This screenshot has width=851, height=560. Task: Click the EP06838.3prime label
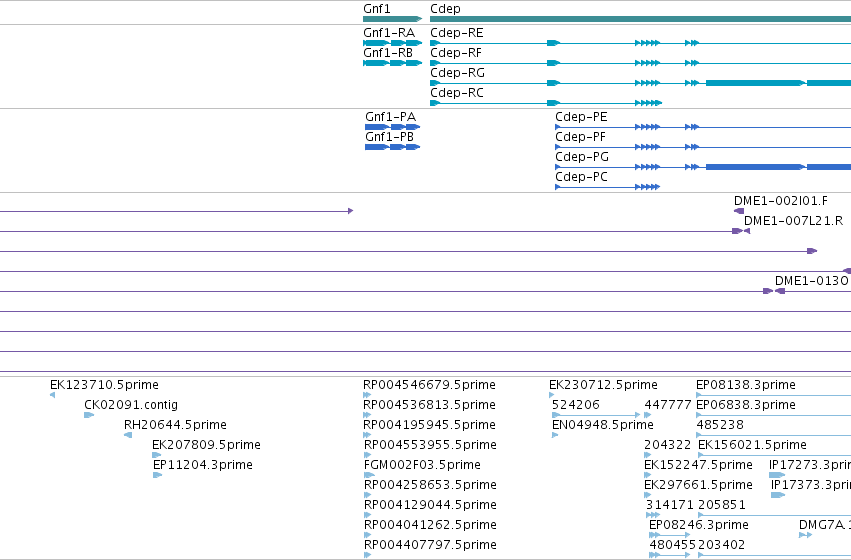(x=746, y=405)
